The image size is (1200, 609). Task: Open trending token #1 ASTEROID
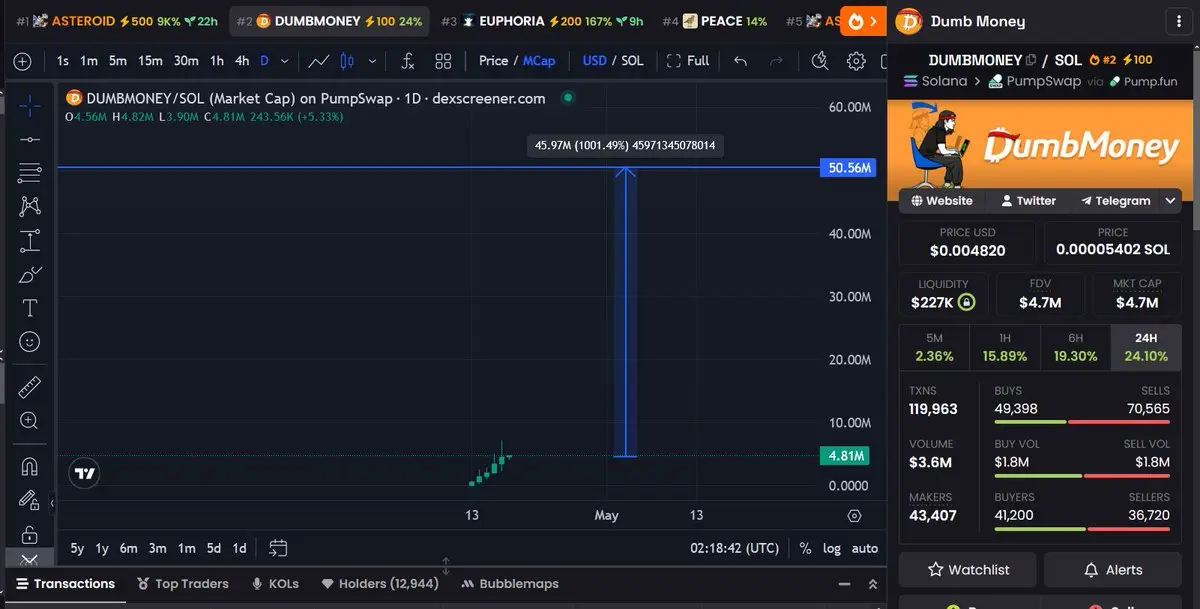point(117,21)
